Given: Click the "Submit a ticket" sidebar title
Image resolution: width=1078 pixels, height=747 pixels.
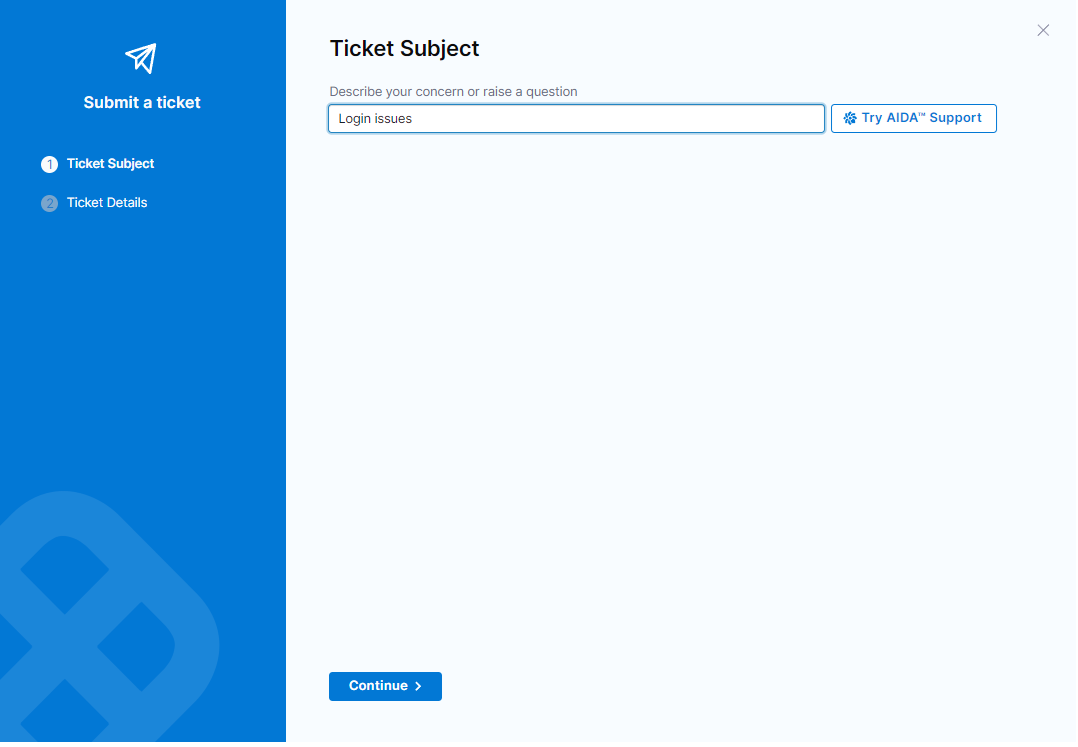Looking at the screenshot, I should pos(142,102).
